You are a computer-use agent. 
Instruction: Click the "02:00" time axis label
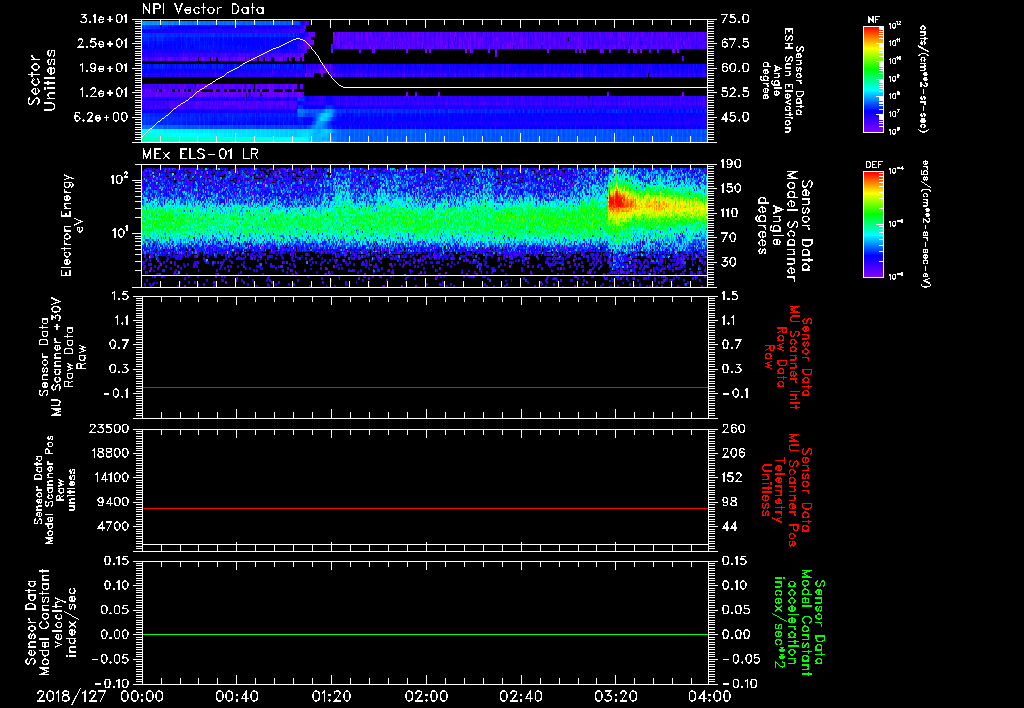pos(426,696)
